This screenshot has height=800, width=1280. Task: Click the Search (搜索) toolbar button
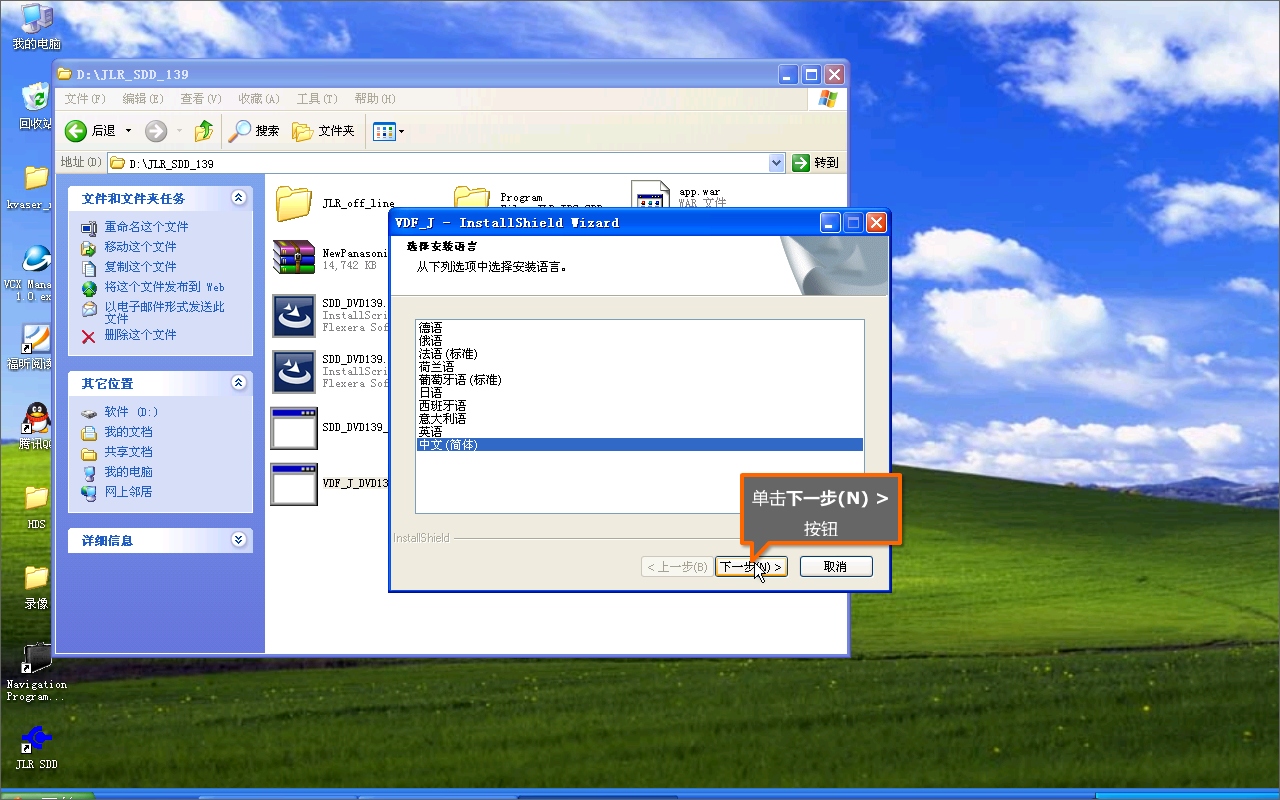pos(255,131)
